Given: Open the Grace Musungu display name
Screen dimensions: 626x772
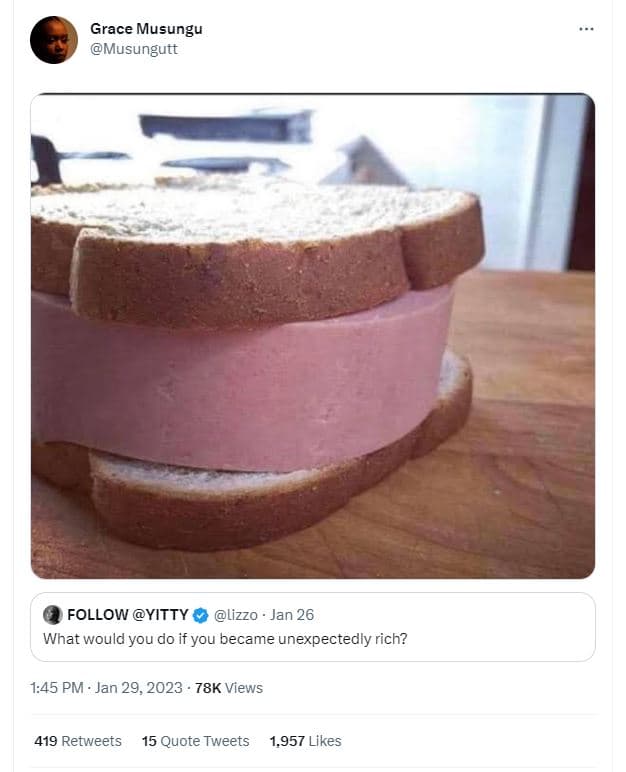Looking at the screenshot, I should 146,29.
